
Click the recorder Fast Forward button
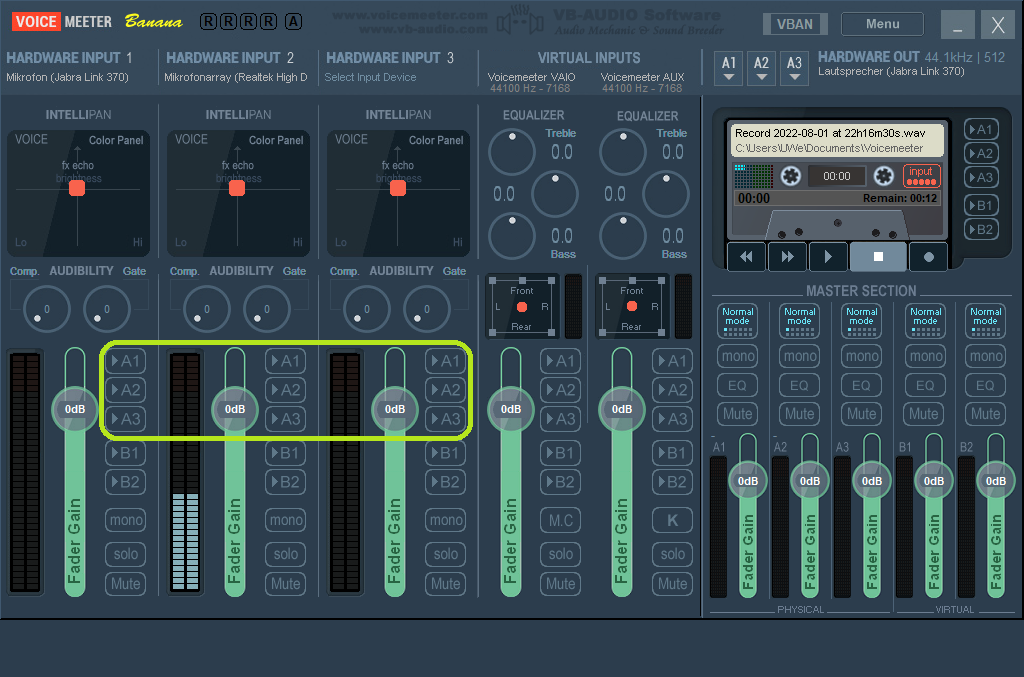787,257
